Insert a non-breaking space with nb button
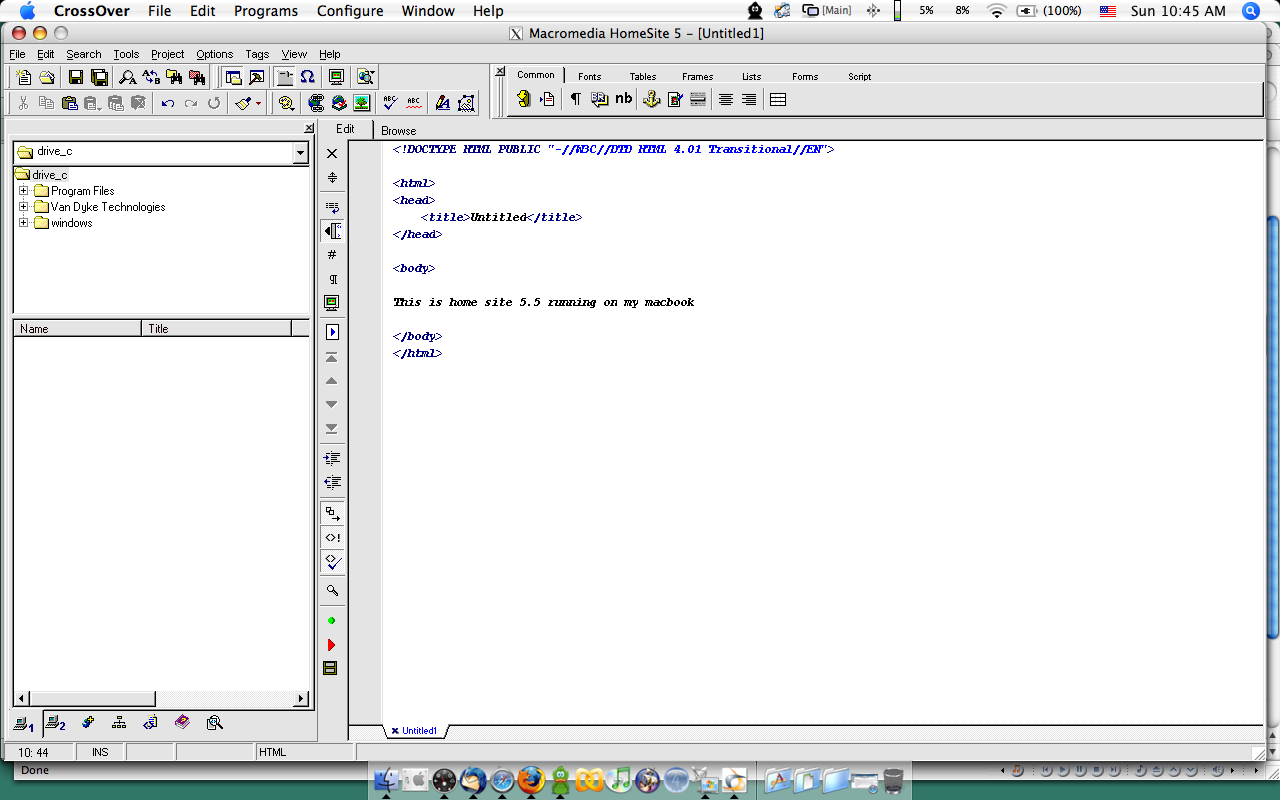 (x=623, y=99)
